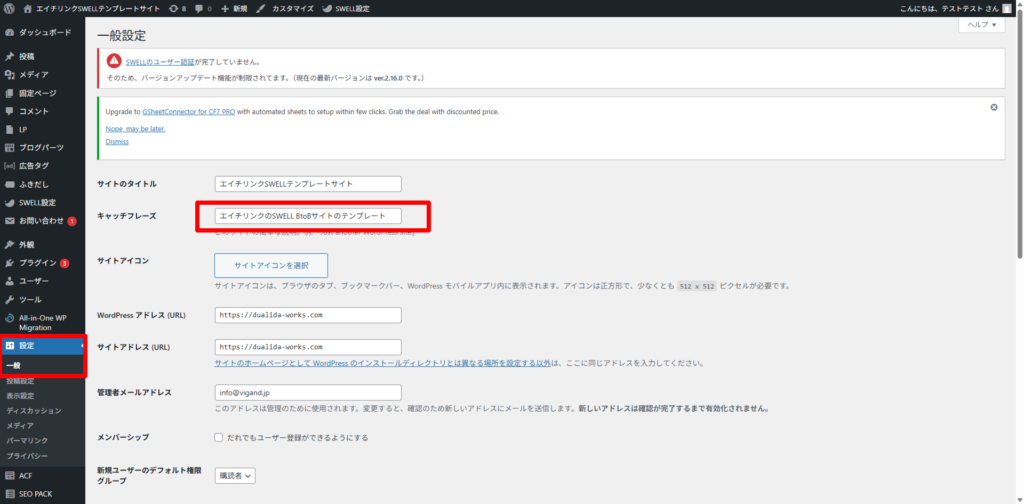Dismiss the GSheetConnector notice with X icon

(993, 107)
